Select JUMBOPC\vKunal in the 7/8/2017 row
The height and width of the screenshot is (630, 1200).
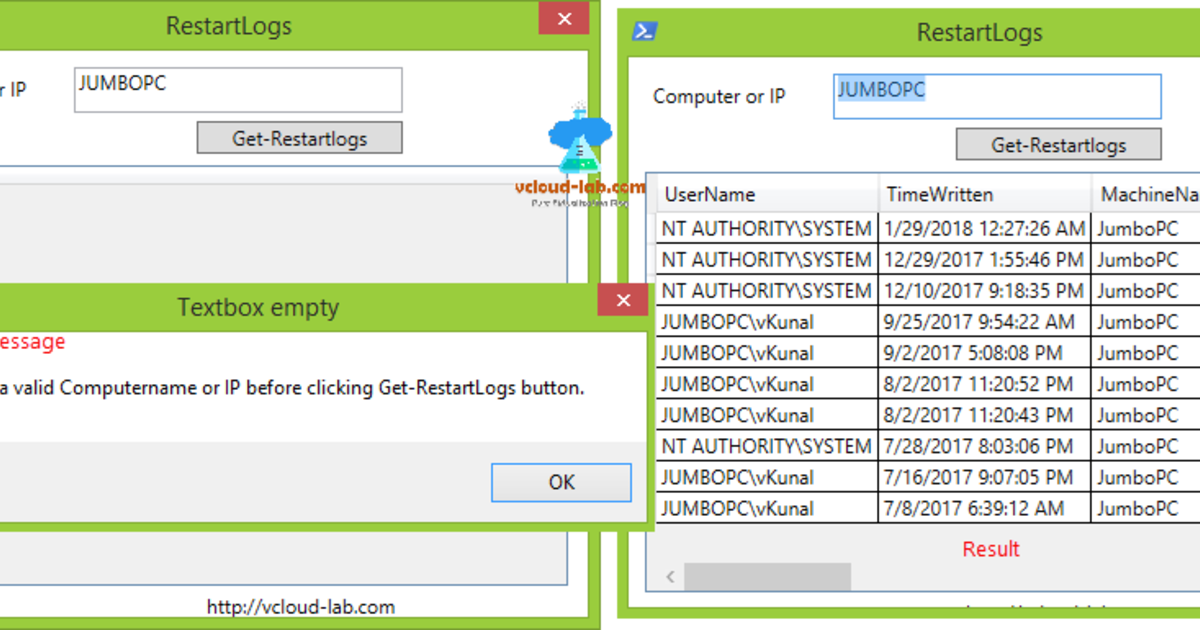(767, 507)
